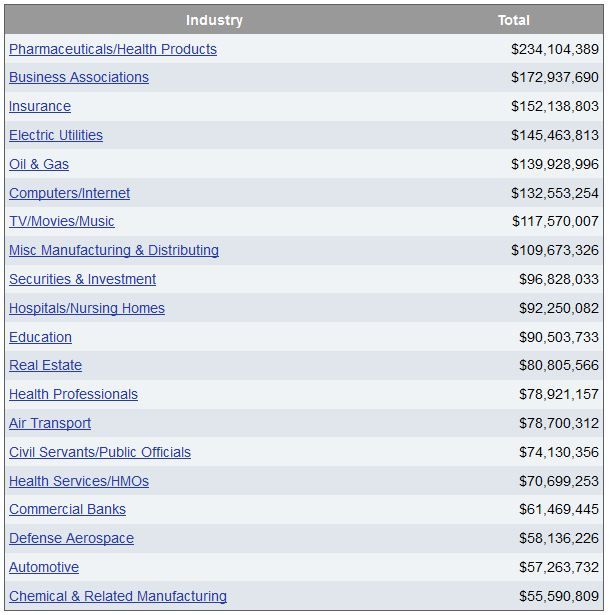This screenshot has height=615, width=610.
Task: Select the Electric Utilities link
Action: point(56,135)
